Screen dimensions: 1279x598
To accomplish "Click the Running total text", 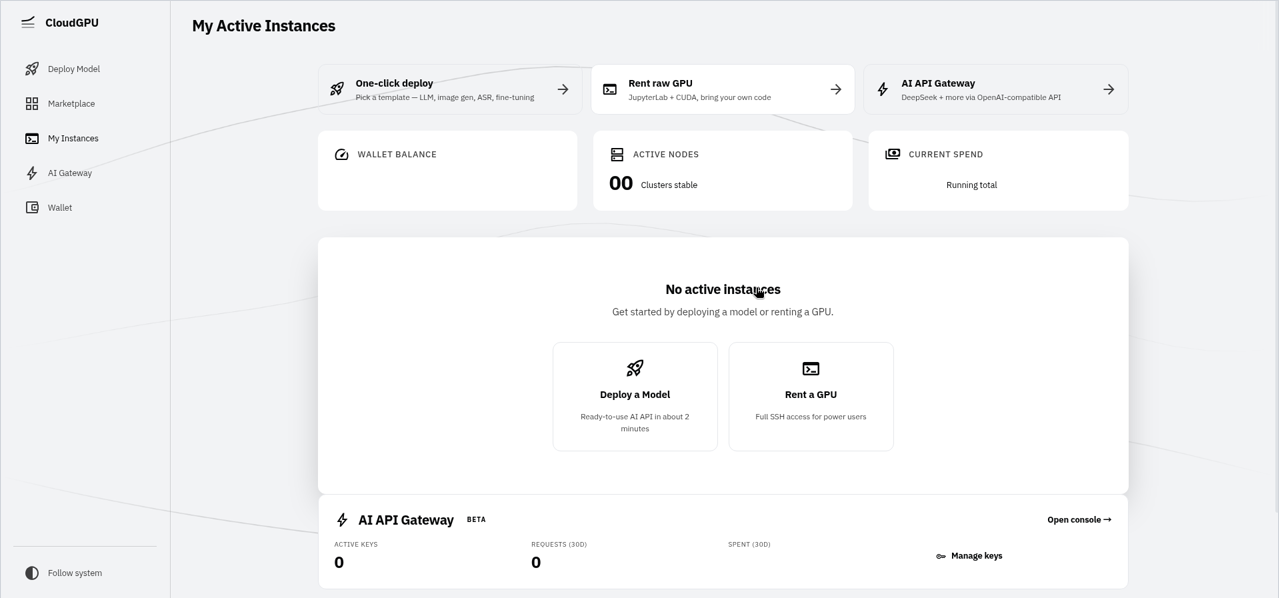I will 972,185.
